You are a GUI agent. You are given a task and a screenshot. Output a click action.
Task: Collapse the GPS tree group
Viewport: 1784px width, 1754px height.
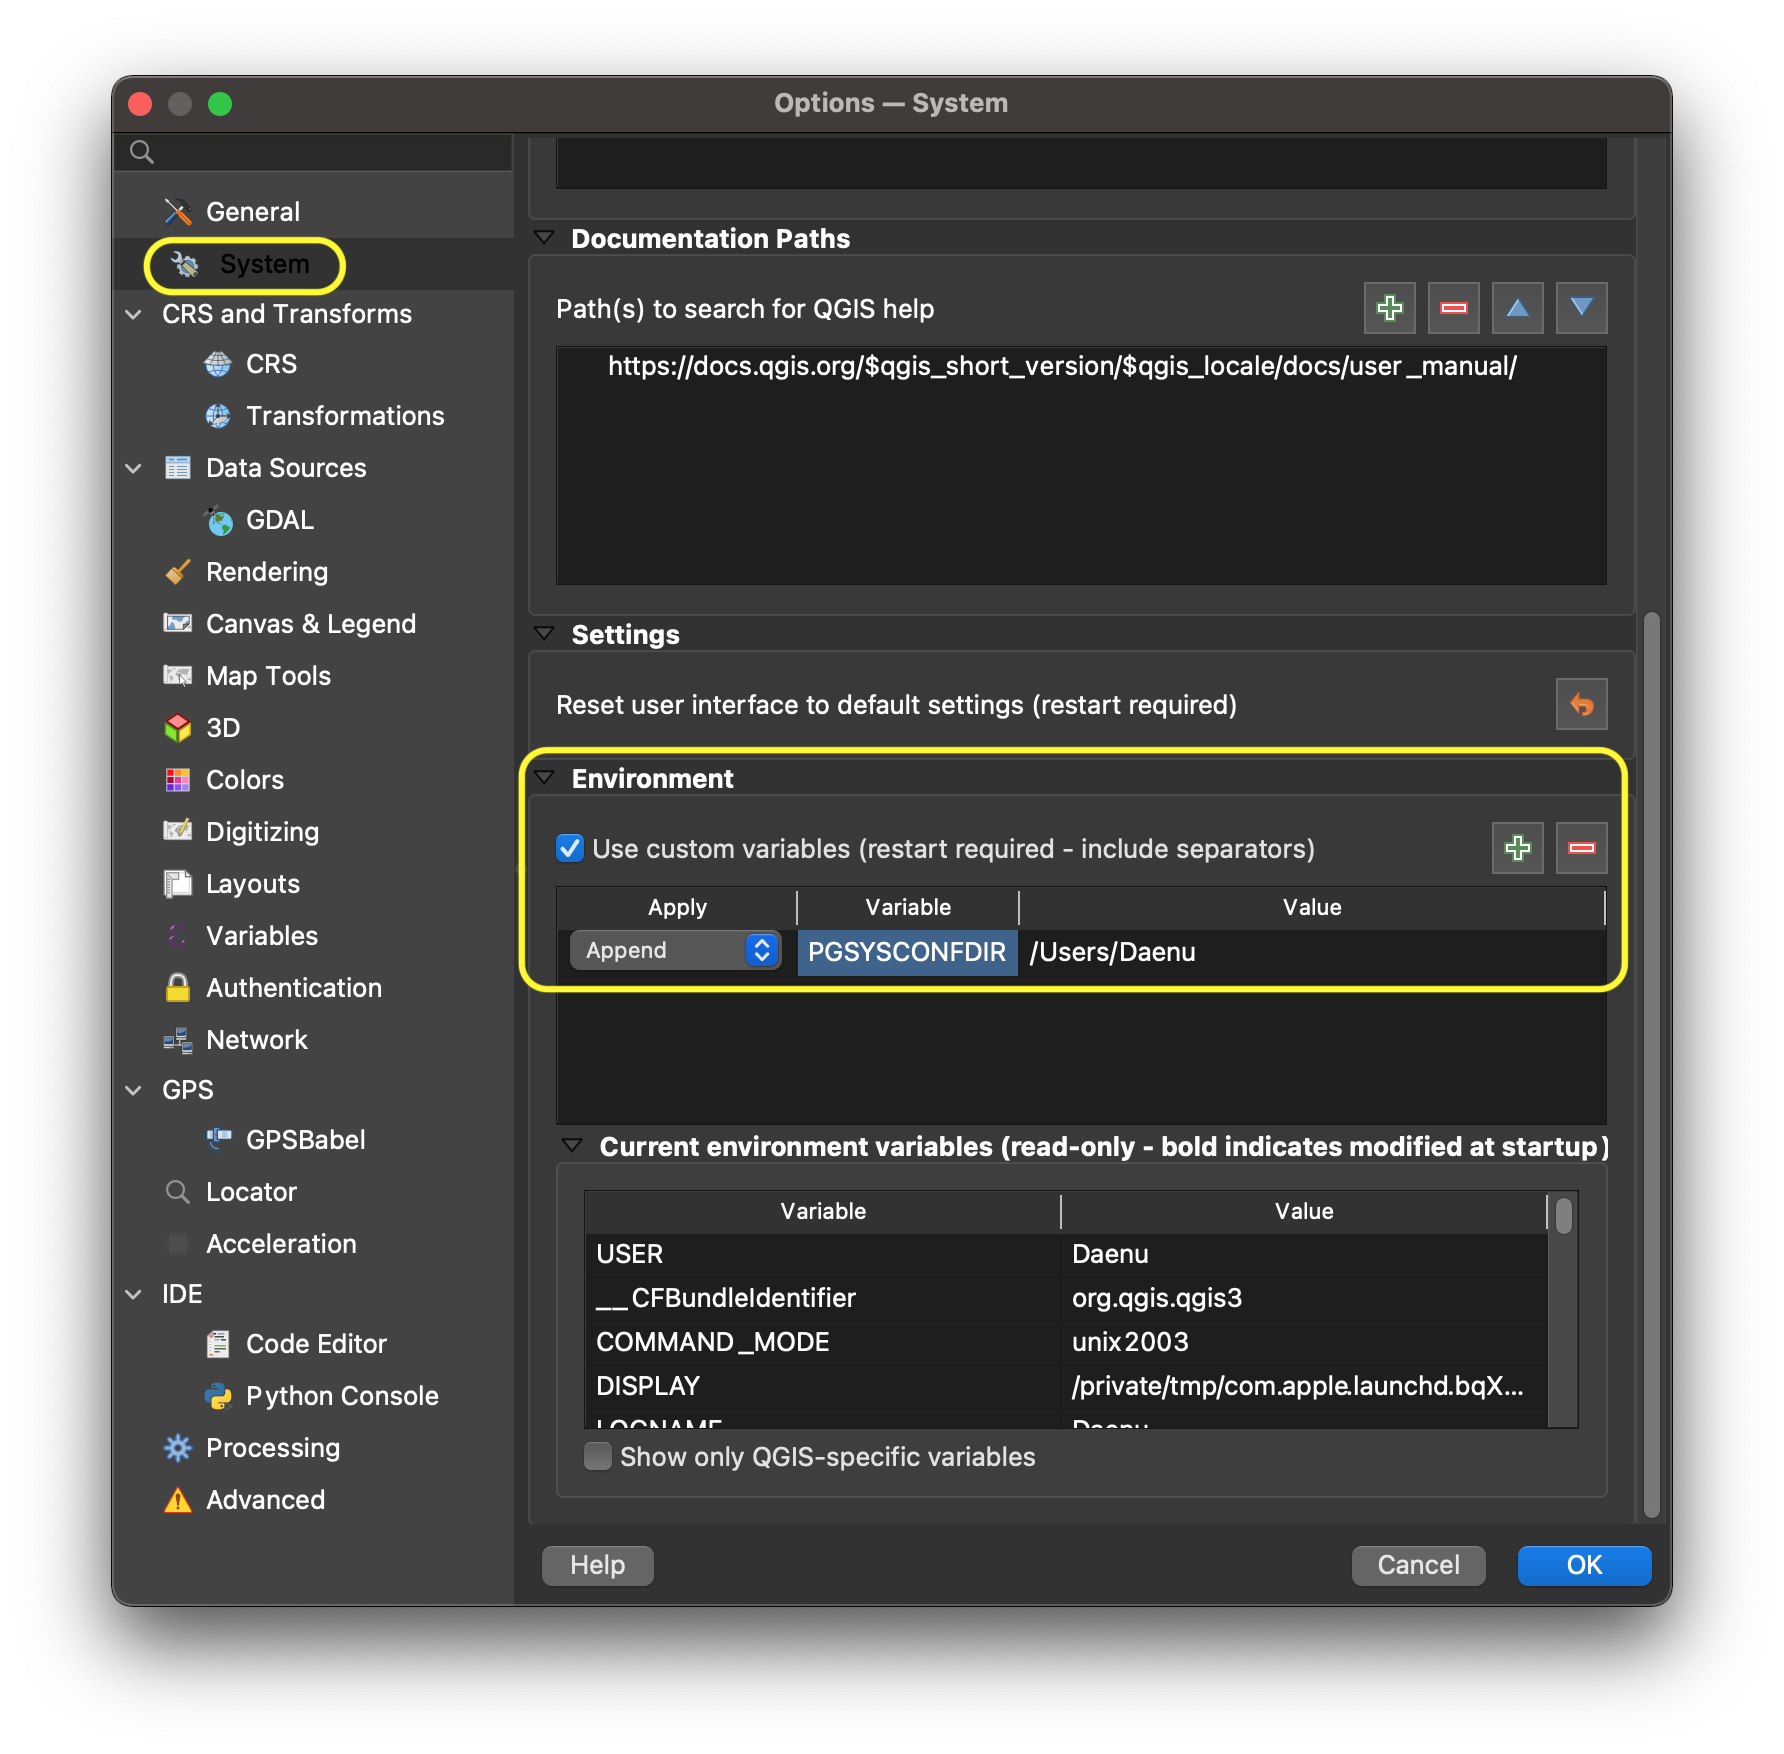(133, 1090)
